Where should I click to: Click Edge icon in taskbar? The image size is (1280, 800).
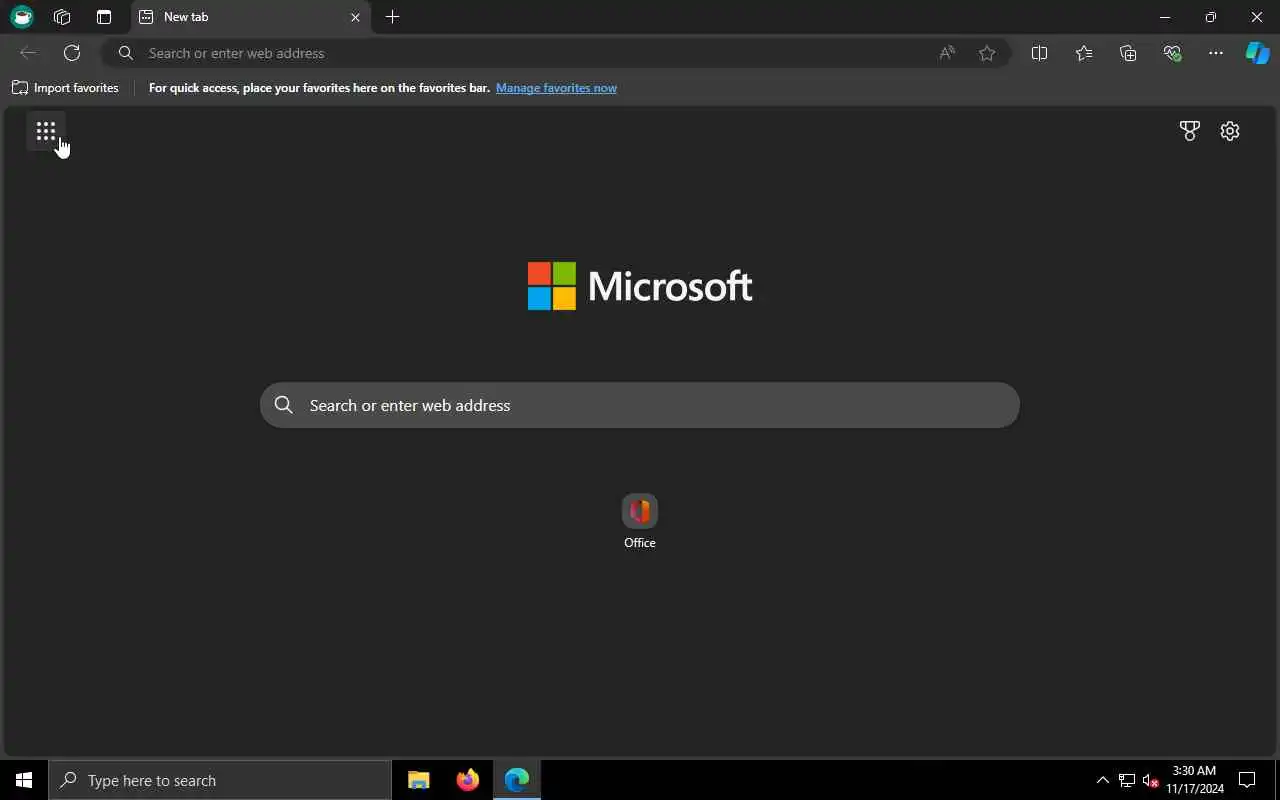click(517, 780)
